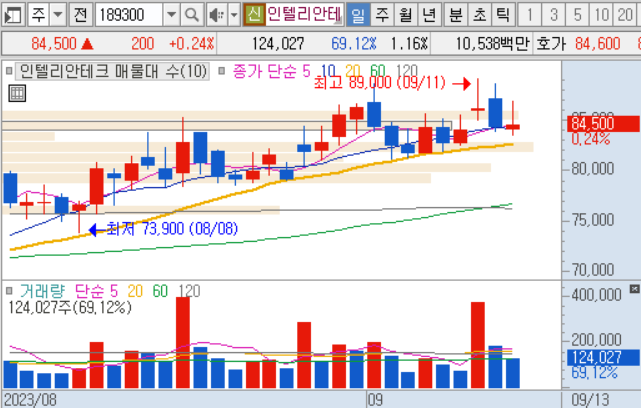The image size is (641, 408).
Task: Switch to weekly 주 chart period
Action: (x=382, y=15)
